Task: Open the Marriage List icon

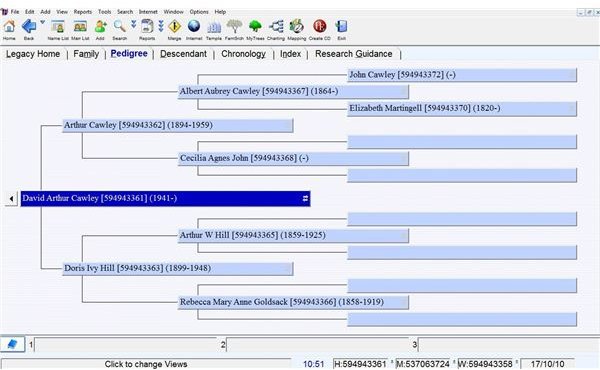Action: click(80, 27)
